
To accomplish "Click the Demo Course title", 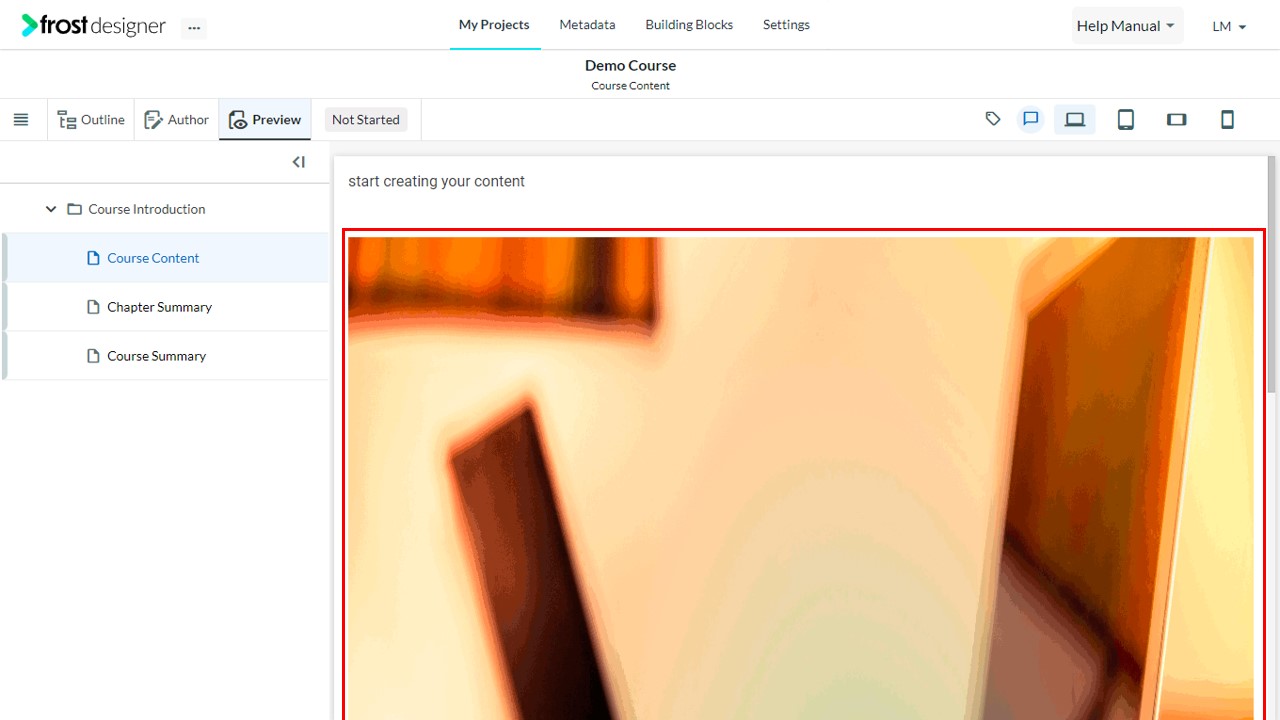I will point(631,65).
